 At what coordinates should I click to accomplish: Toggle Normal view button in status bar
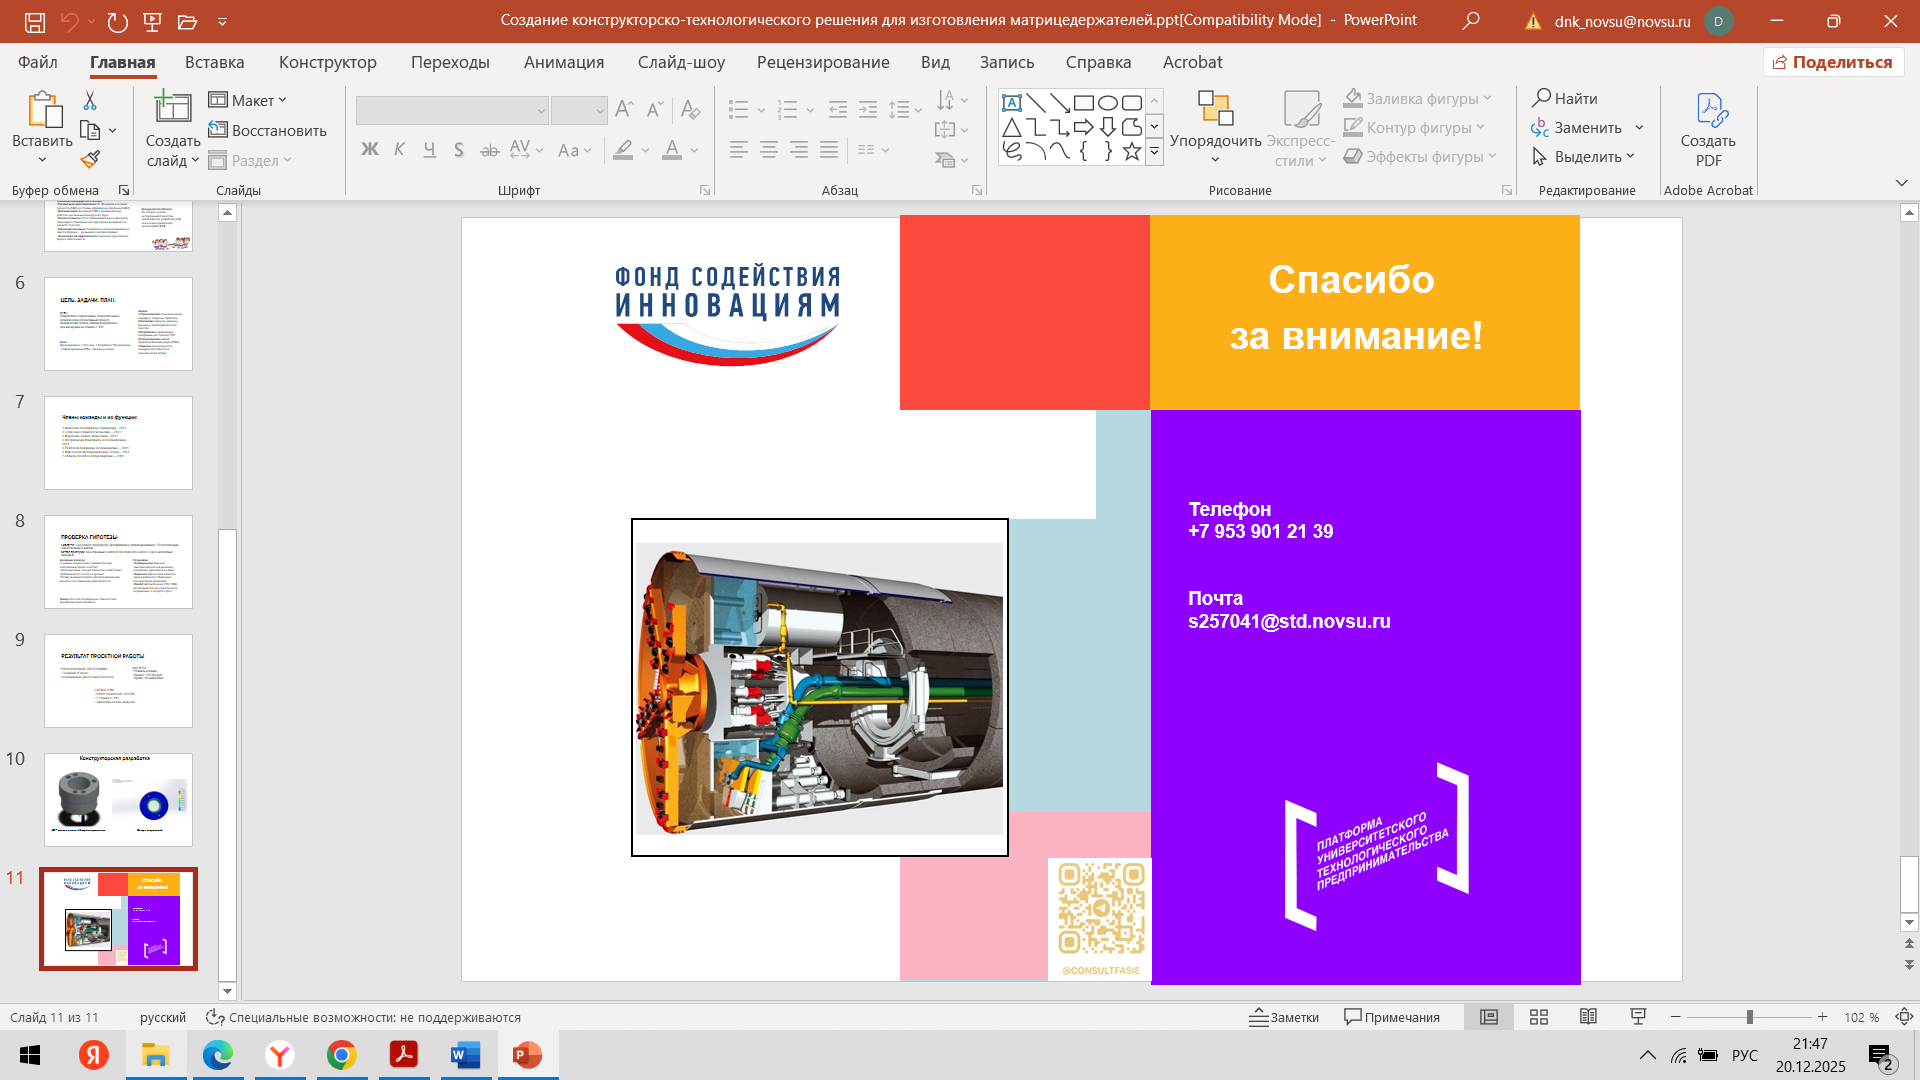tap(1489, 1017)
